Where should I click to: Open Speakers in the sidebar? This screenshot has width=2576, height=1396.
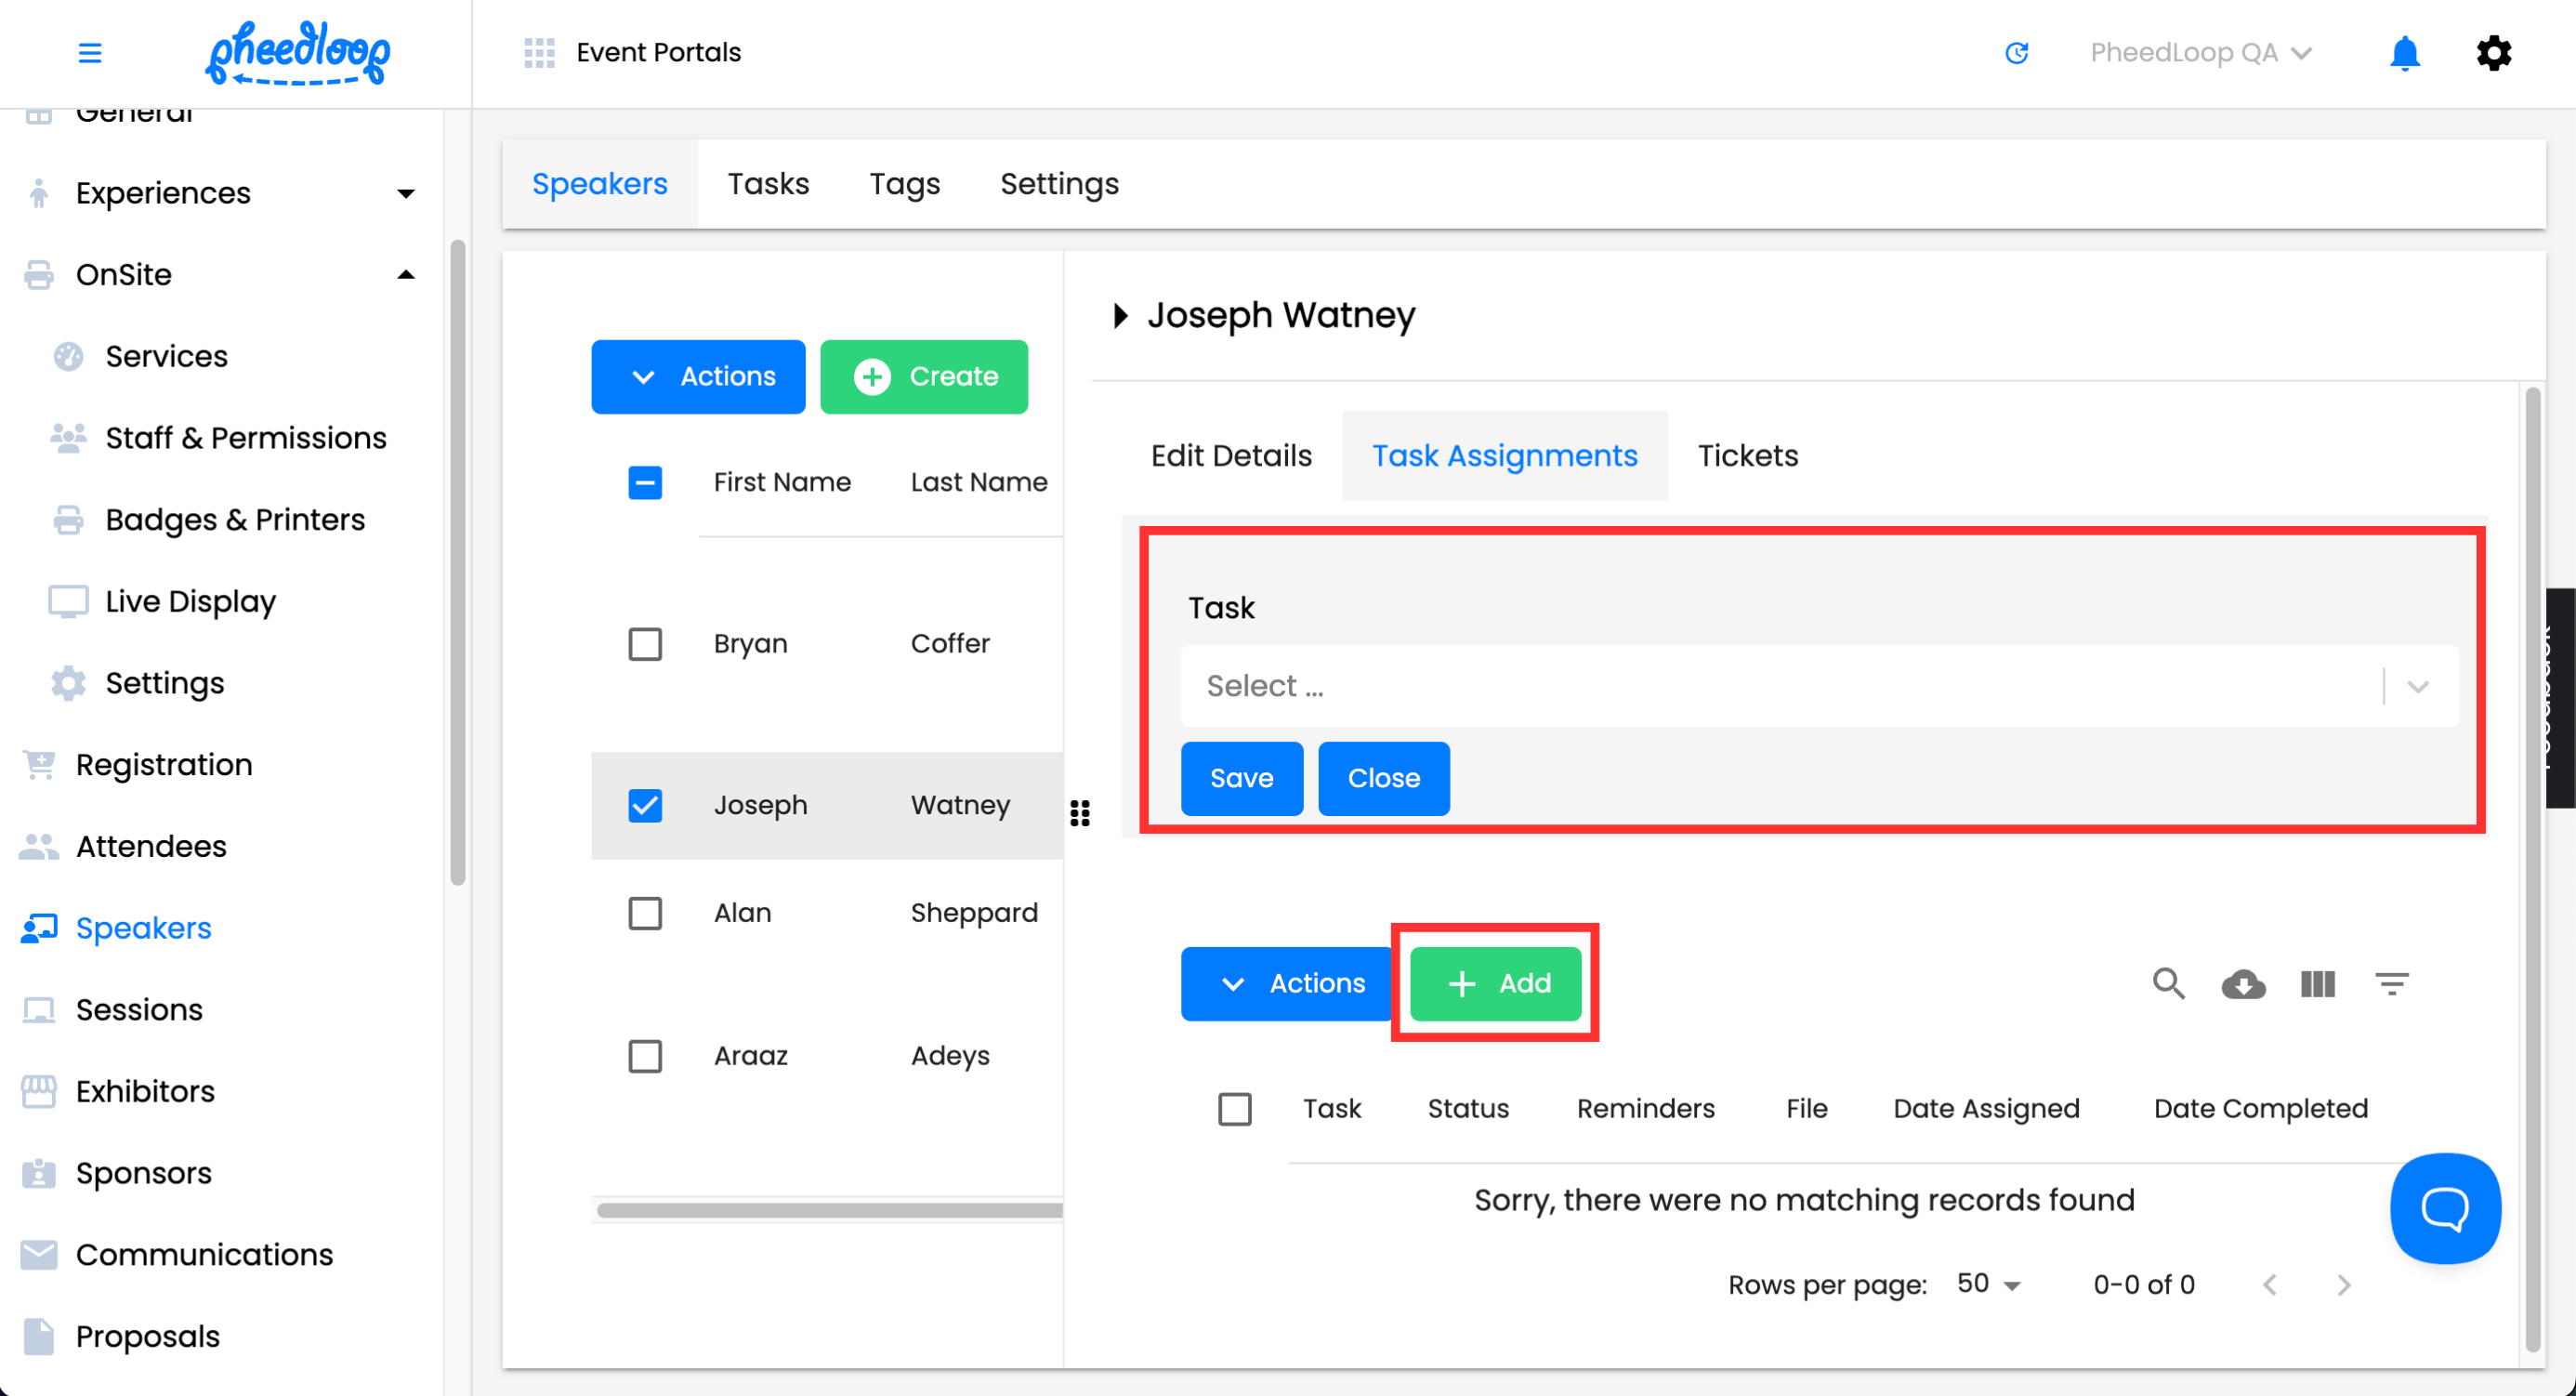[143, 928]
